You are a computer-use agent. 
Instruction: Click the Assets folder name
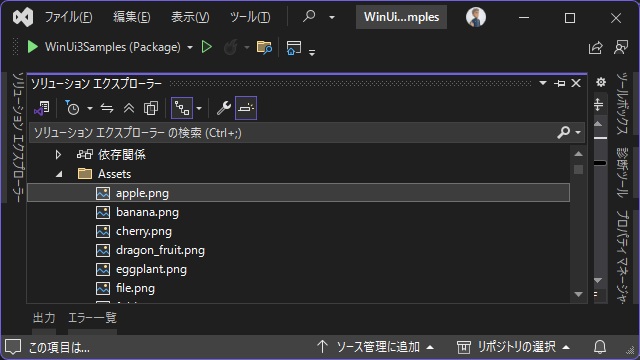click(114, 174)
